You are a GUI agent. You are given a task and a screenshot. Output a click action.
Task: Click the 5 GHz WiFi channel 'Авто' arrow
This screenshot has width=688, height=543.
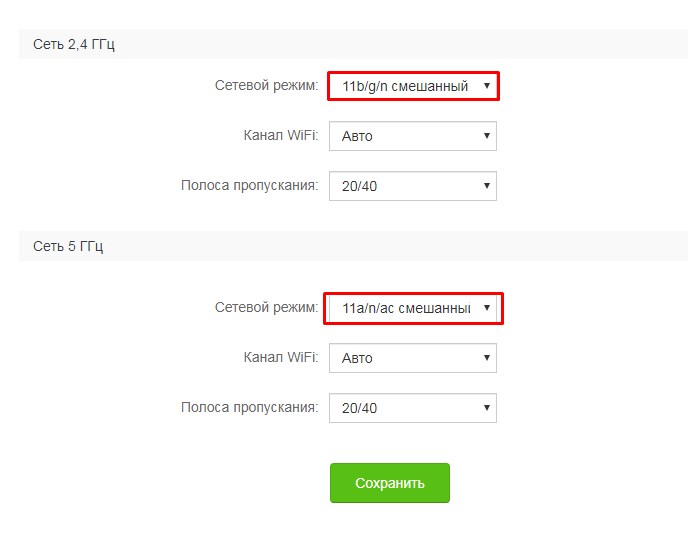coord(487,357)
